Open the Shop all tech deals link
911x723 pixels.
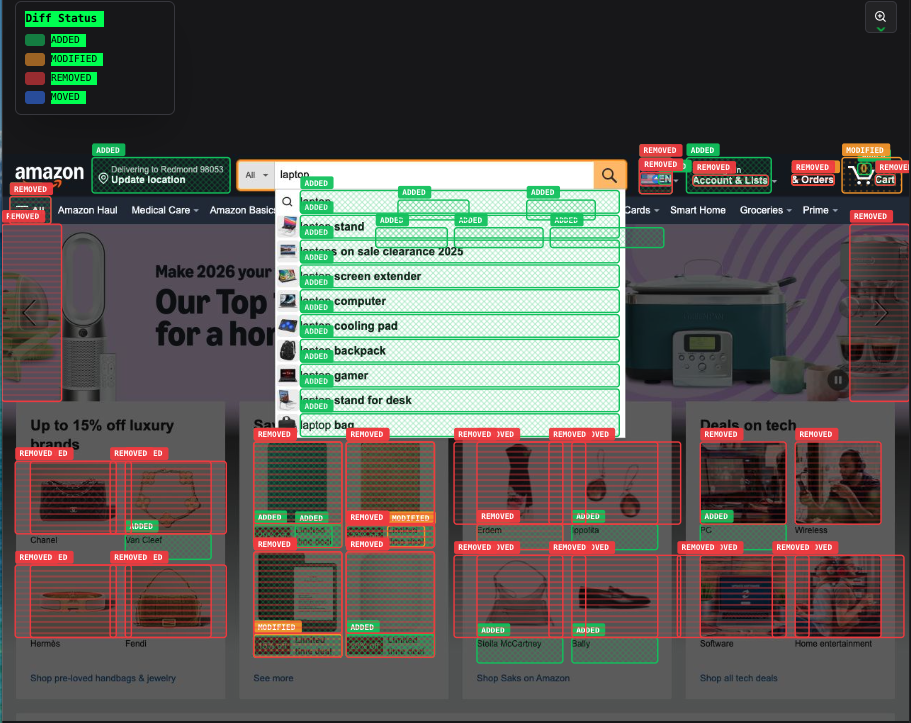[x=738, y=678]
